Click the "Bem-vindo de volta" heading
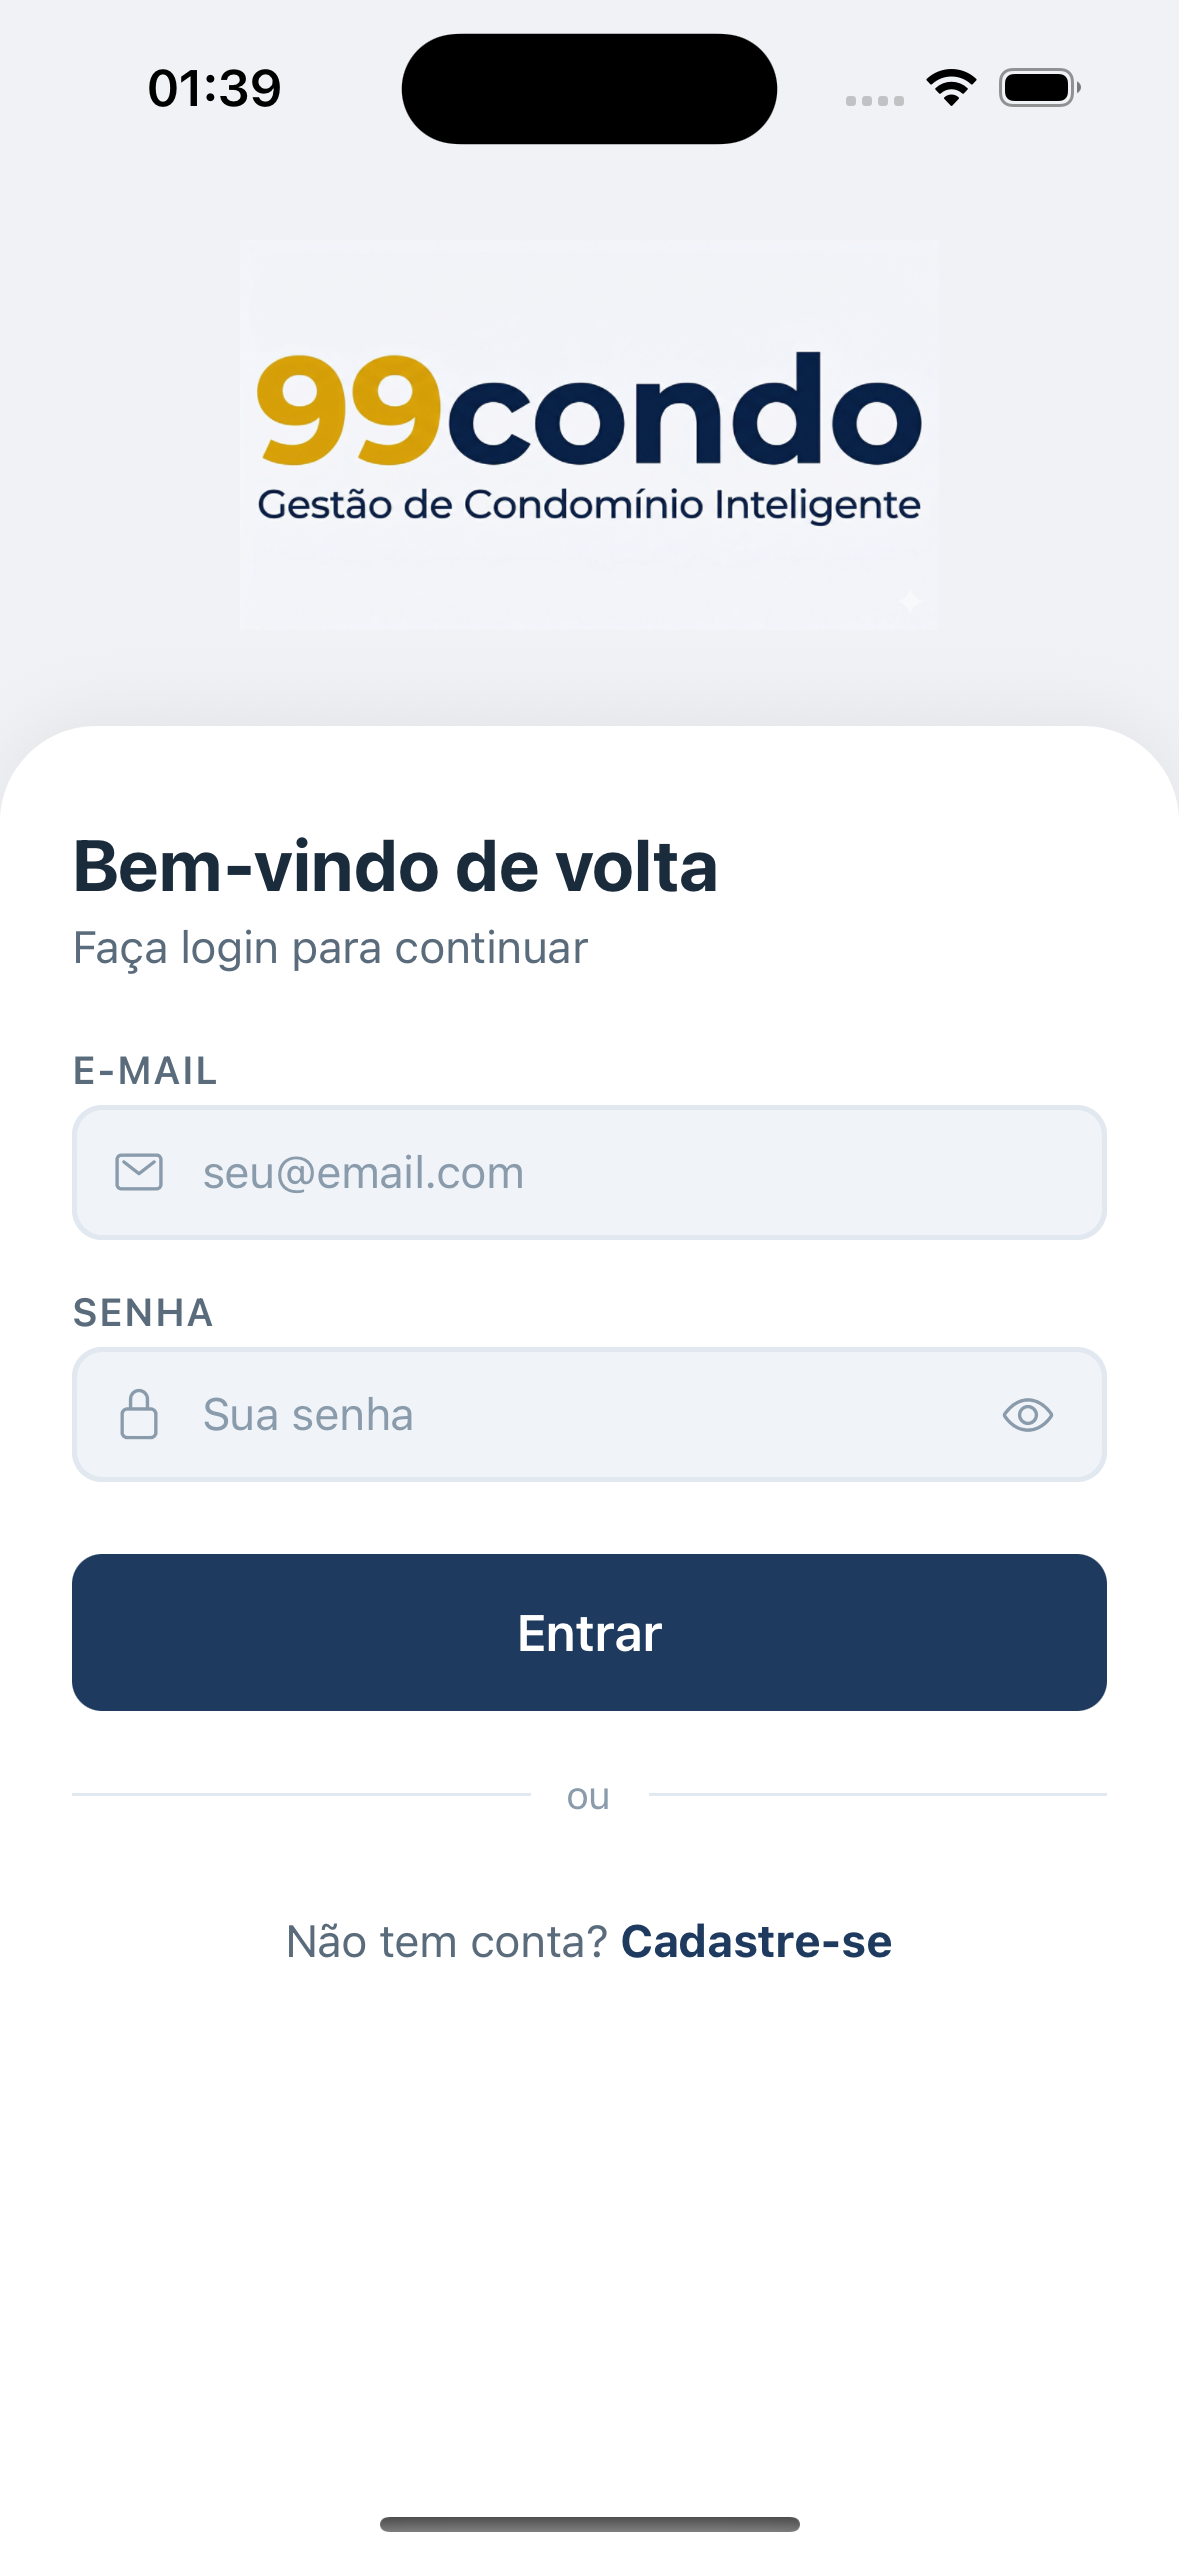 pos(395,866)
